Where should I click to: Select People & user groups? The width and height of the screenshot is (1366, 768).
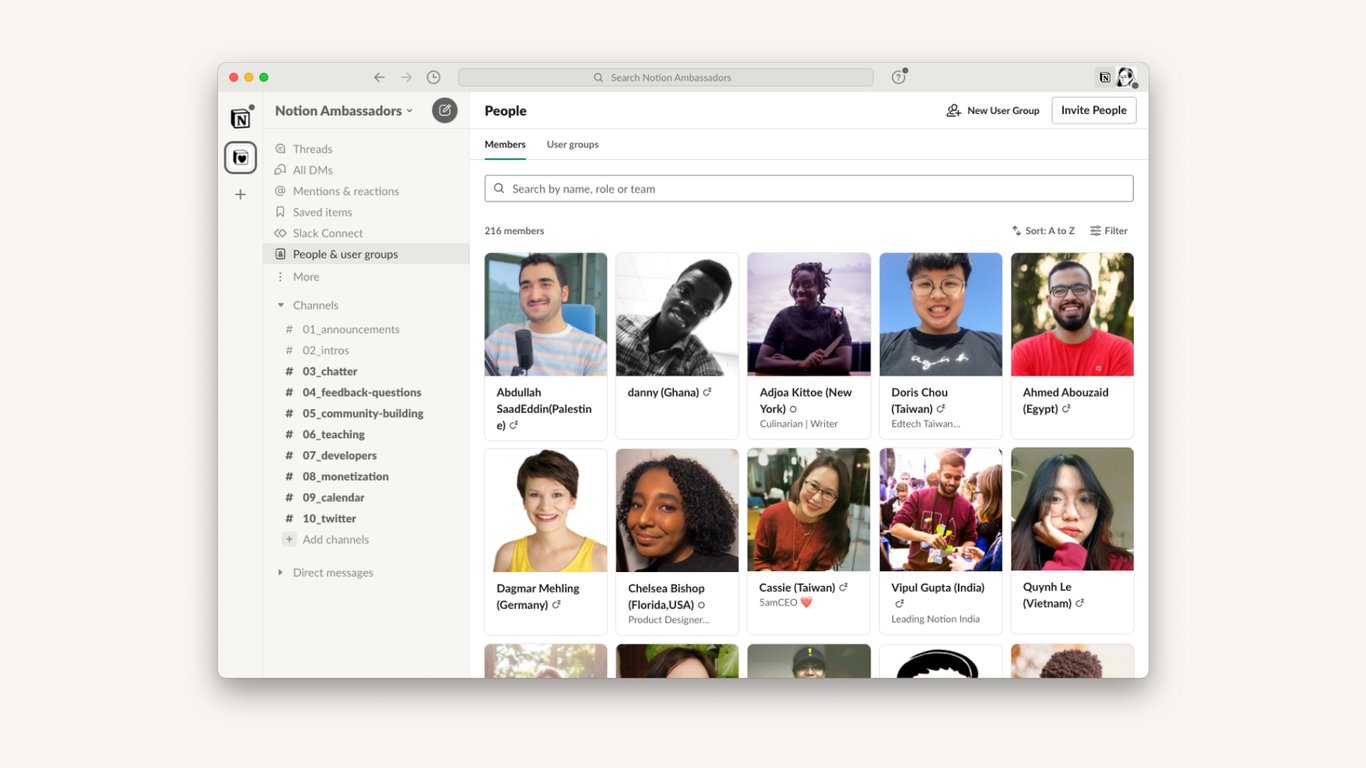pyautogui.click(x=345, y=253)
